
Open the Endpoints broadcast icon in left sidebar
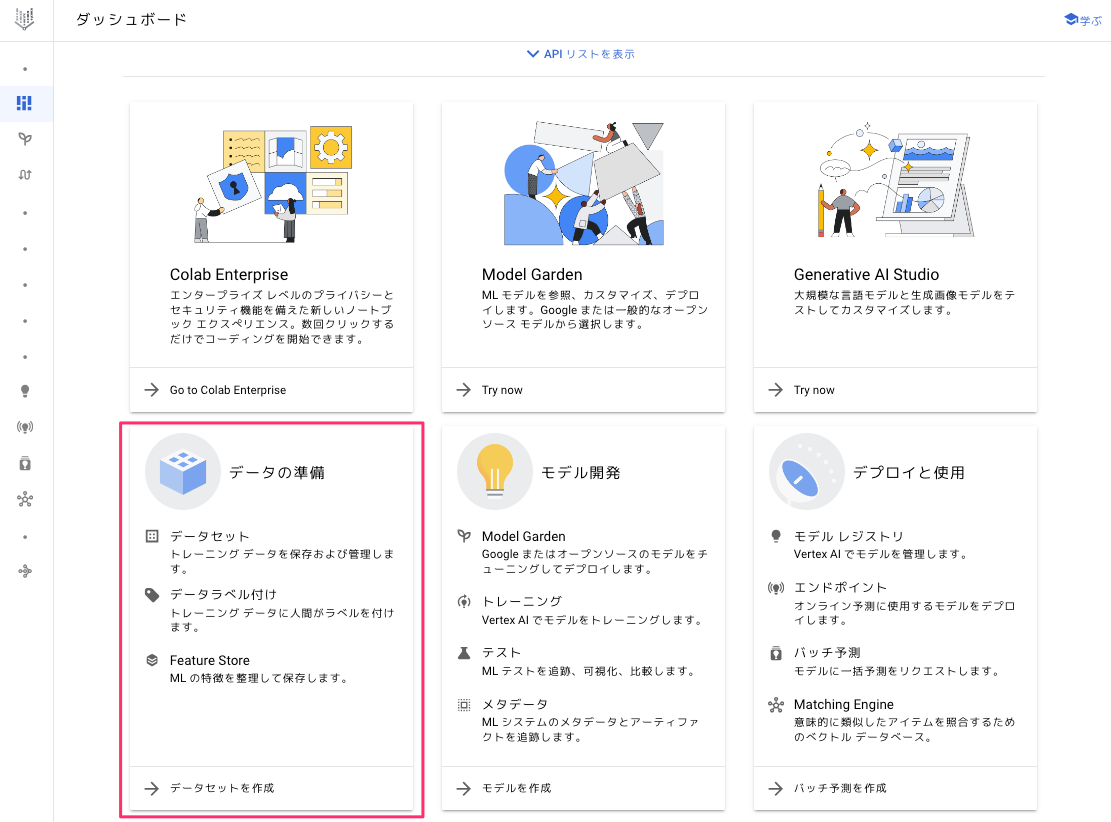(25, 427)
